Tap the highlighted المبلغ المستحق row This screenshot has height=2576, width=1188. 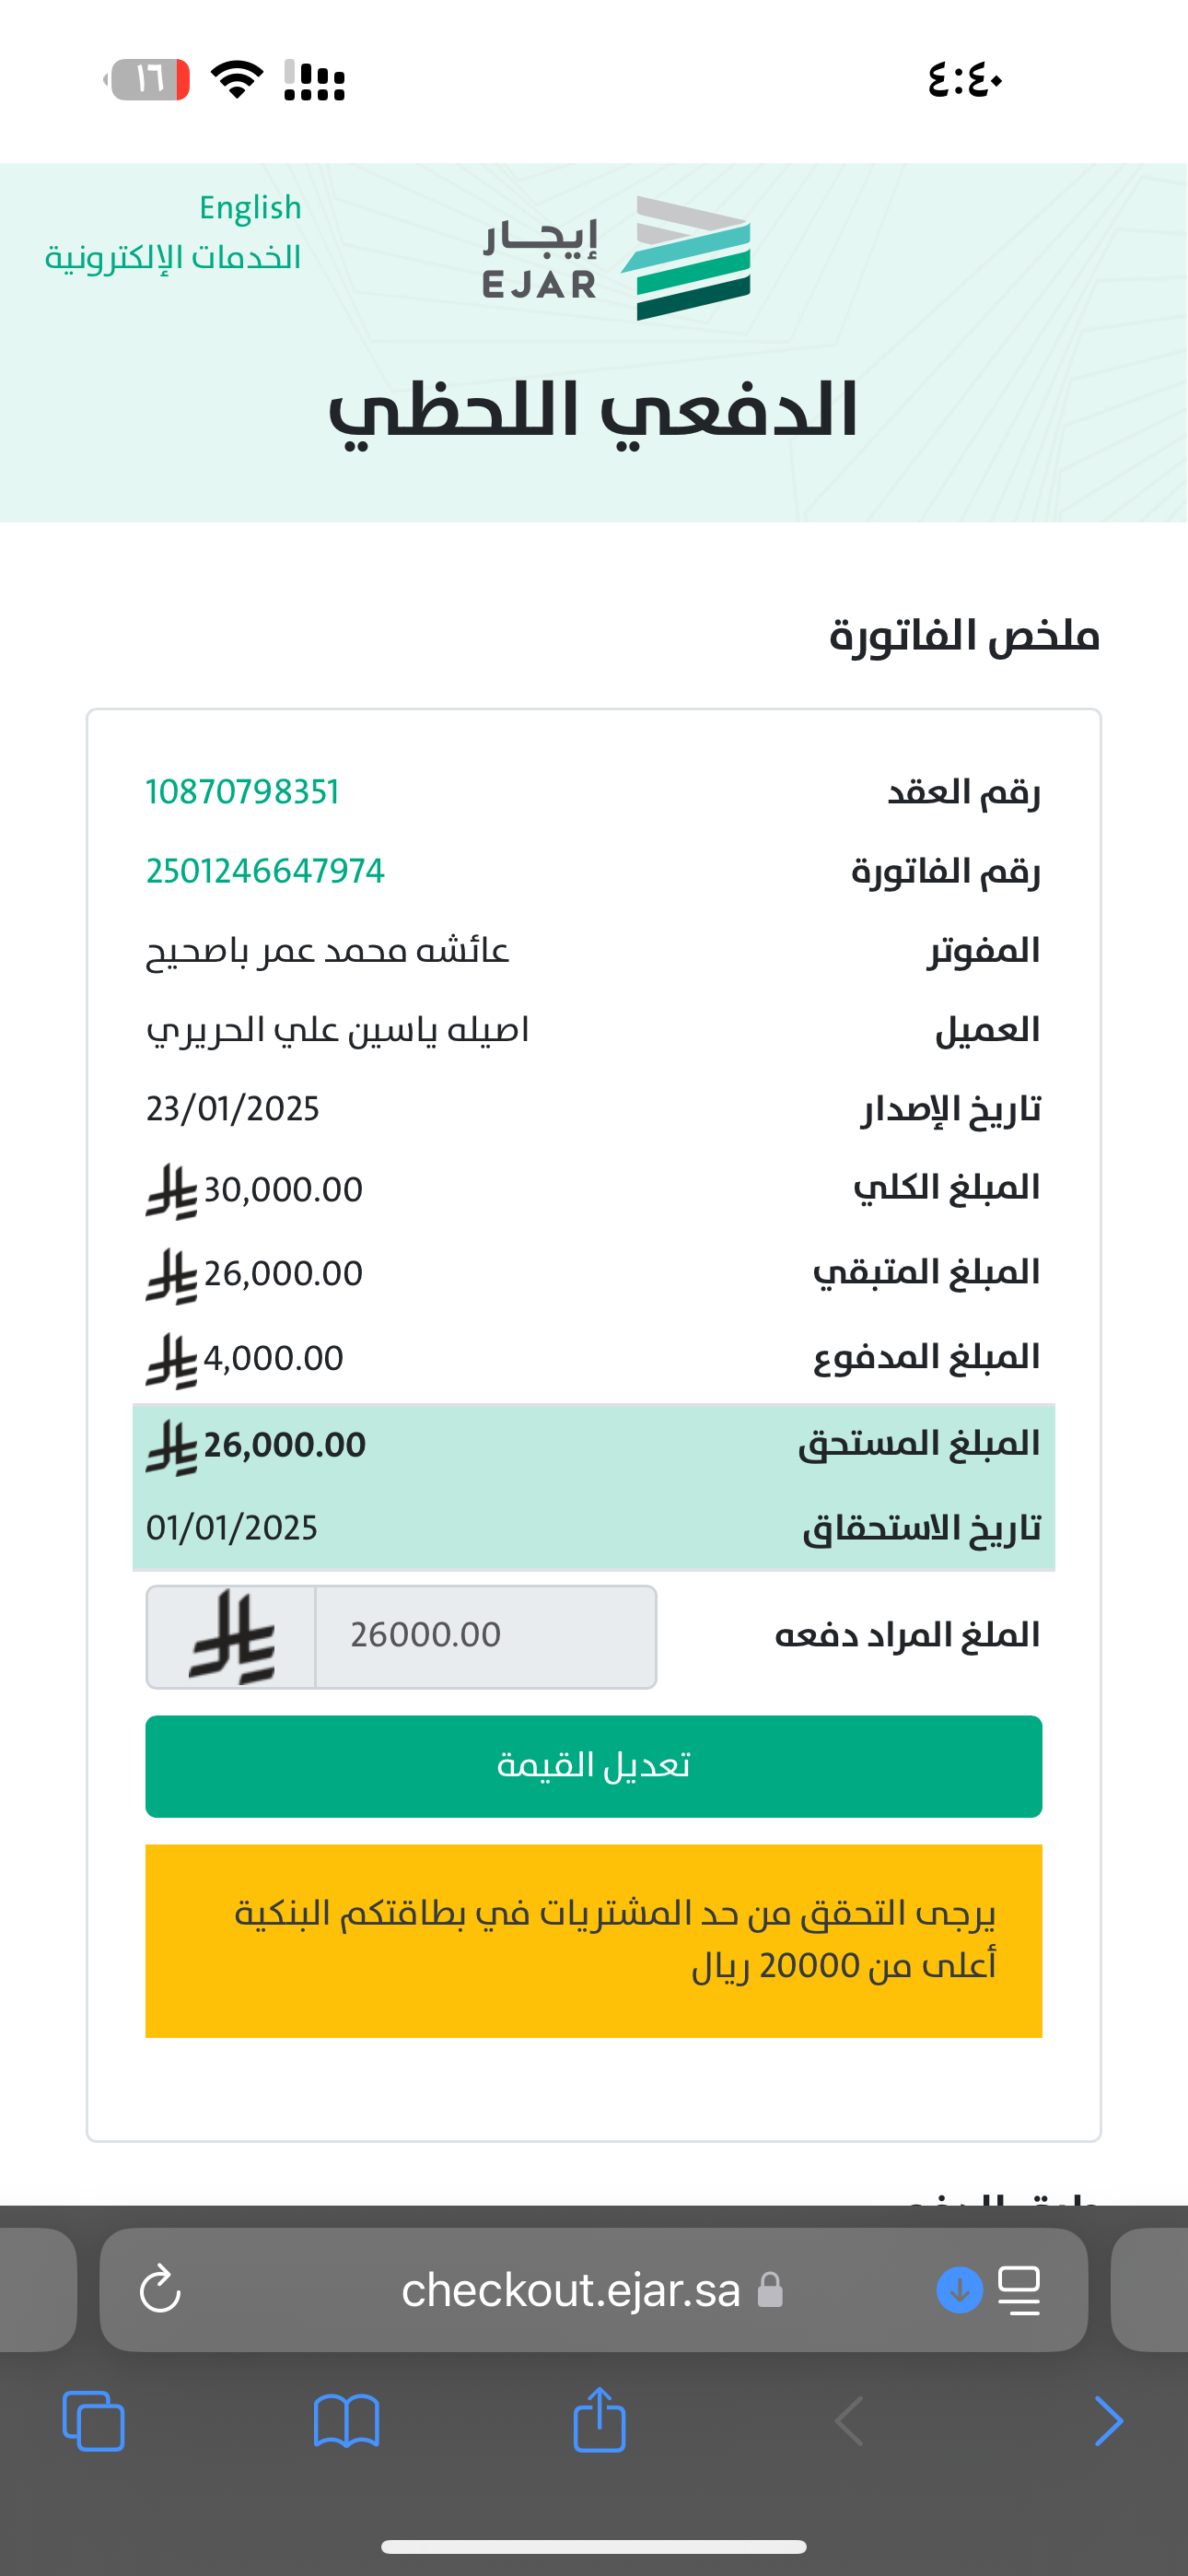click(594, 1445)
